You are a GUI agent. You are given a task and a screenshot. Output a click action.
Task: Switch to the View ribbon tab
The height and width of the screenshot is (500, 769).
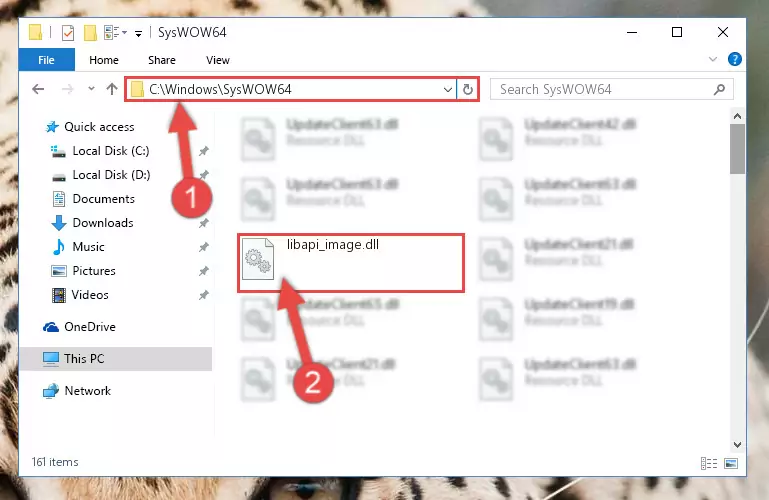pos(218,60)
